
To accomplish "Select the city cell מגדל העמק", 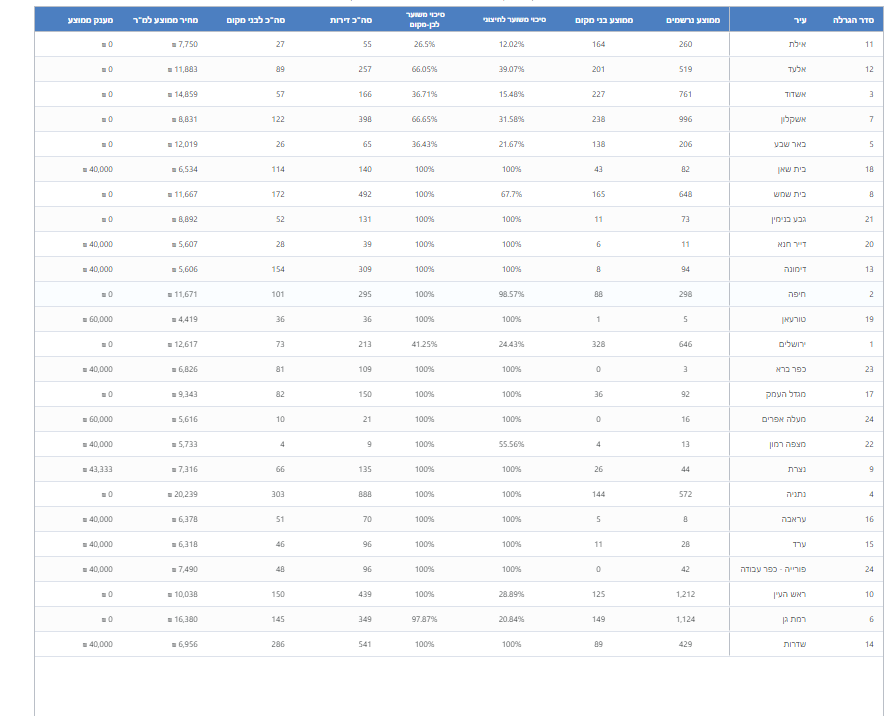I will pyautogui.click(x=786, y=394).
